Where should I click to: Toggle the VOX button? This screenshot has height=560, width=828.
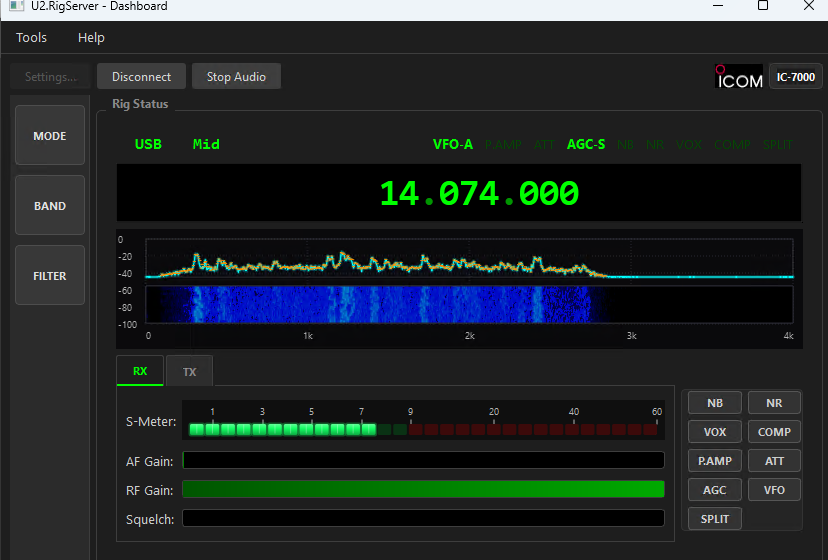(714, 432)
